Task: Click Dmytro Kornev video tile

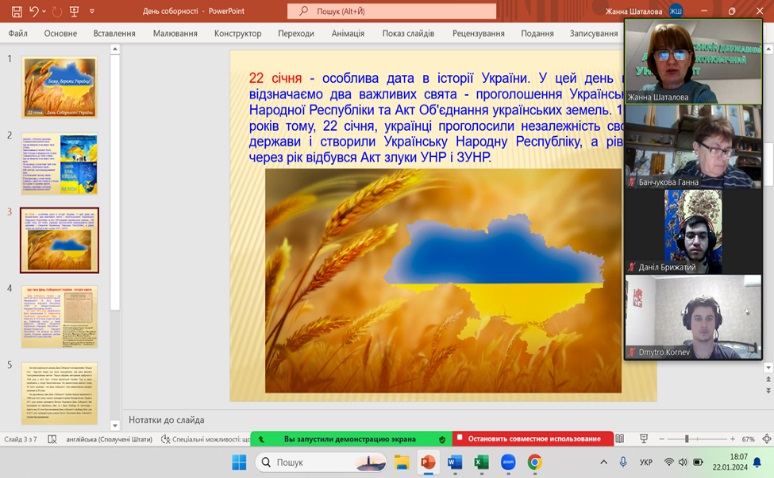Action: coord(693,317)
